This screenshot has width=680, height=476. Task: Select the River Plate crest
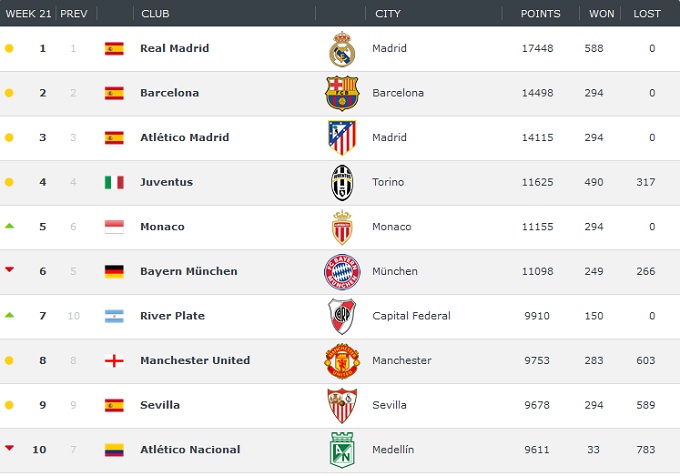342,316
